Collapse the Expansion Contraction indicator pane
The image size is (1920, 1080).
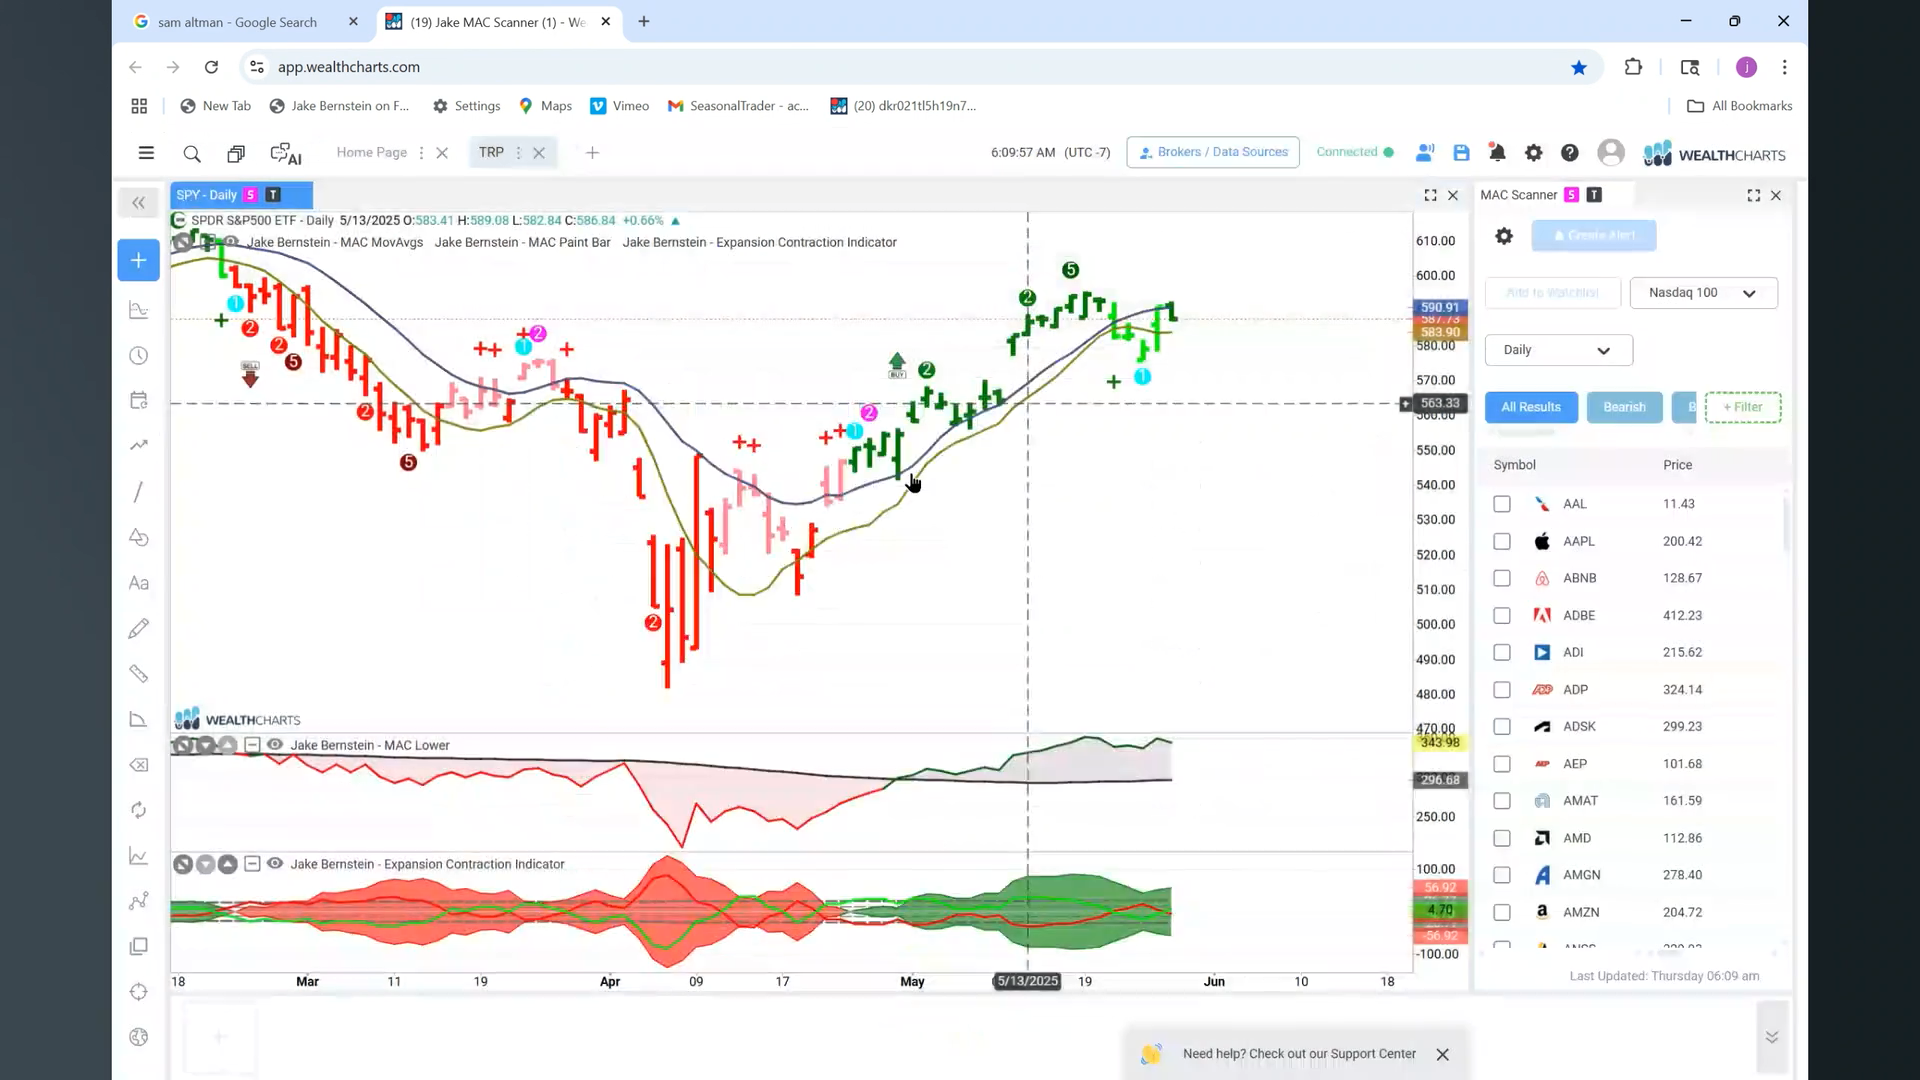point(252,864)
